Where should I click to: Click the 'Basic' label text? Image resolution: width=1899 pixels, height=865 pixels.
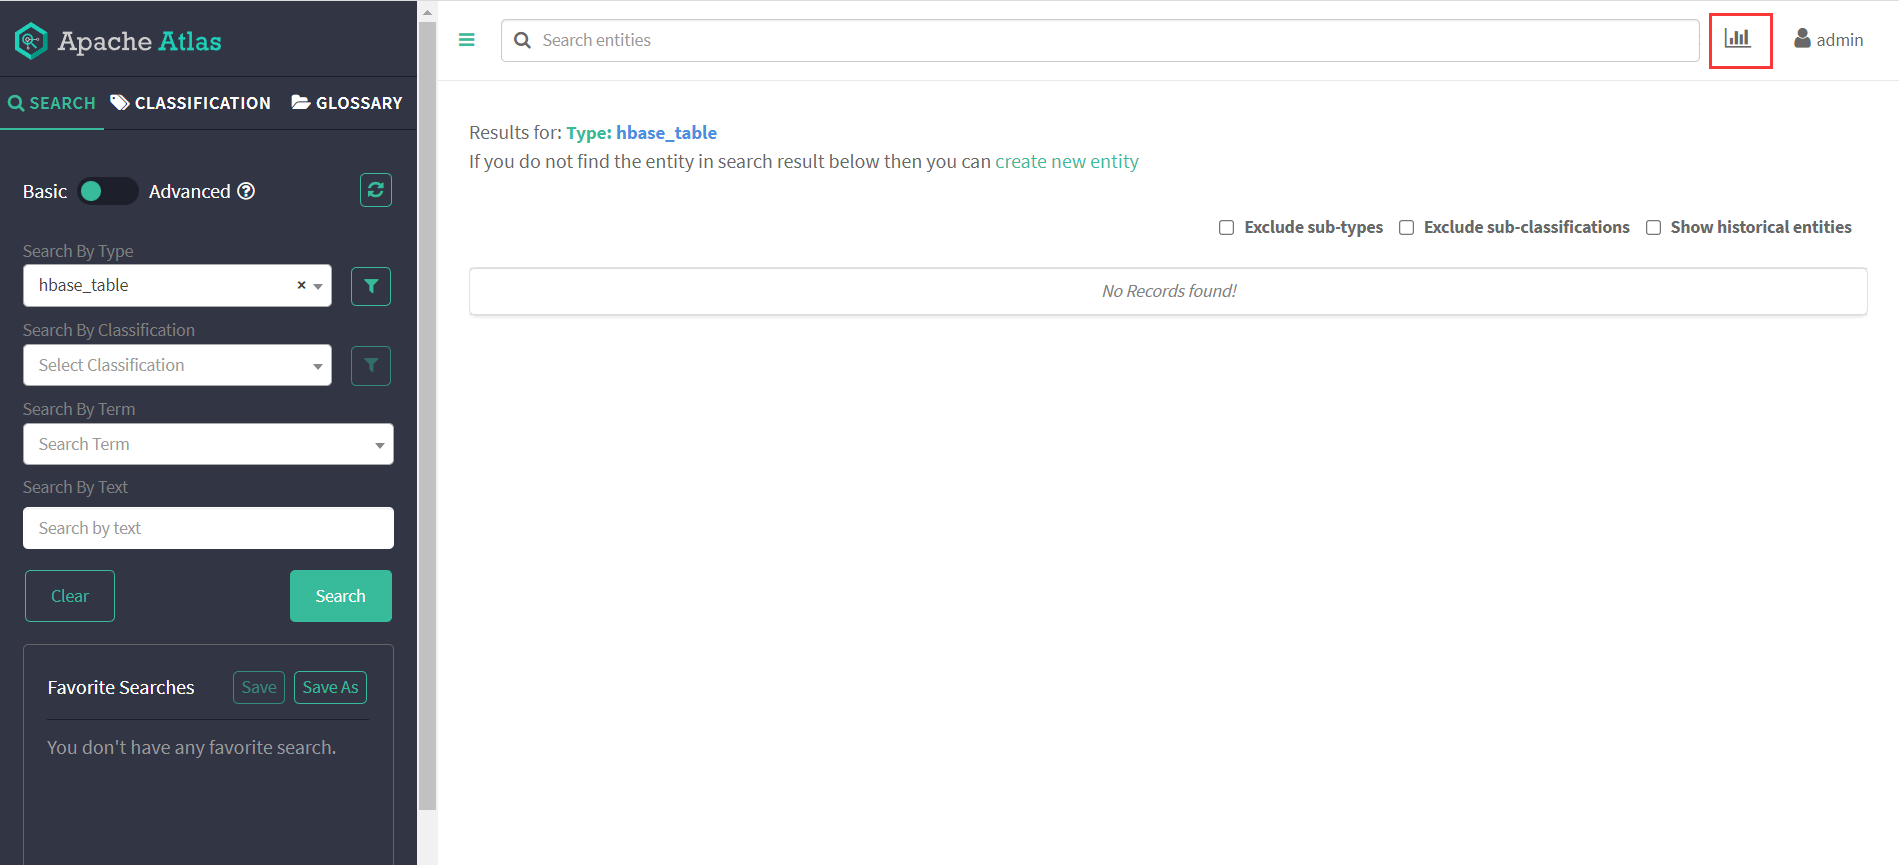45,191
